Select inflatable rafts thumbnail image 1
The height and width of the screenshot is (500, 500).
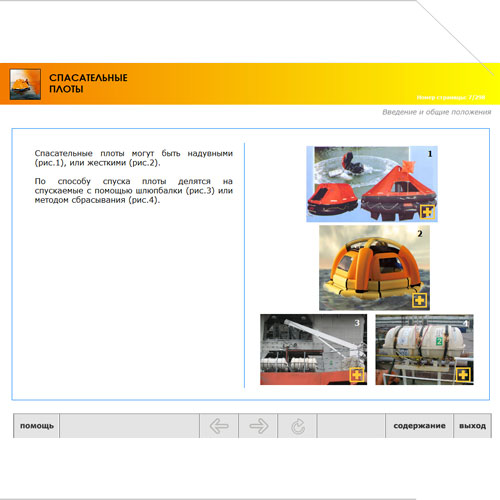(372, 184)
